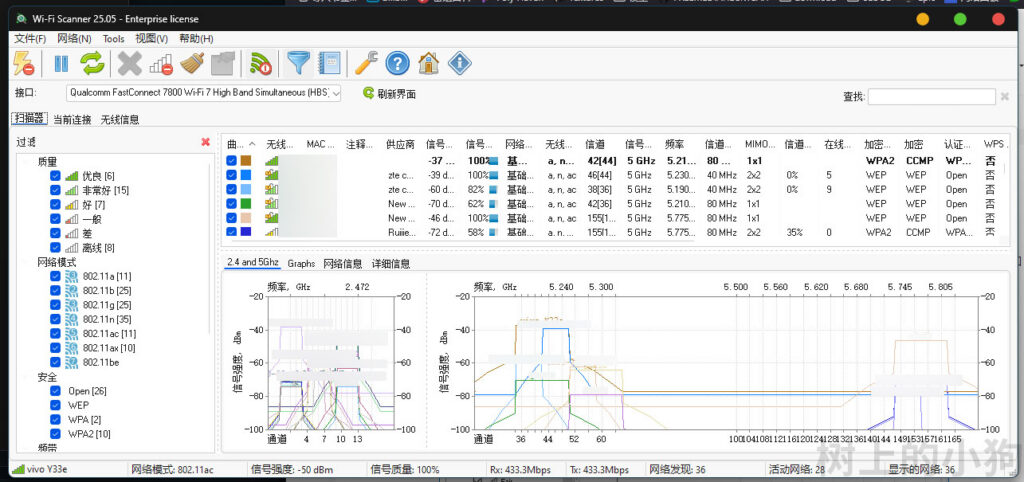Viewport: 1024px width, 482px height.
Task: Click the orange color swatch in first row
Action: tap(246, 161)
